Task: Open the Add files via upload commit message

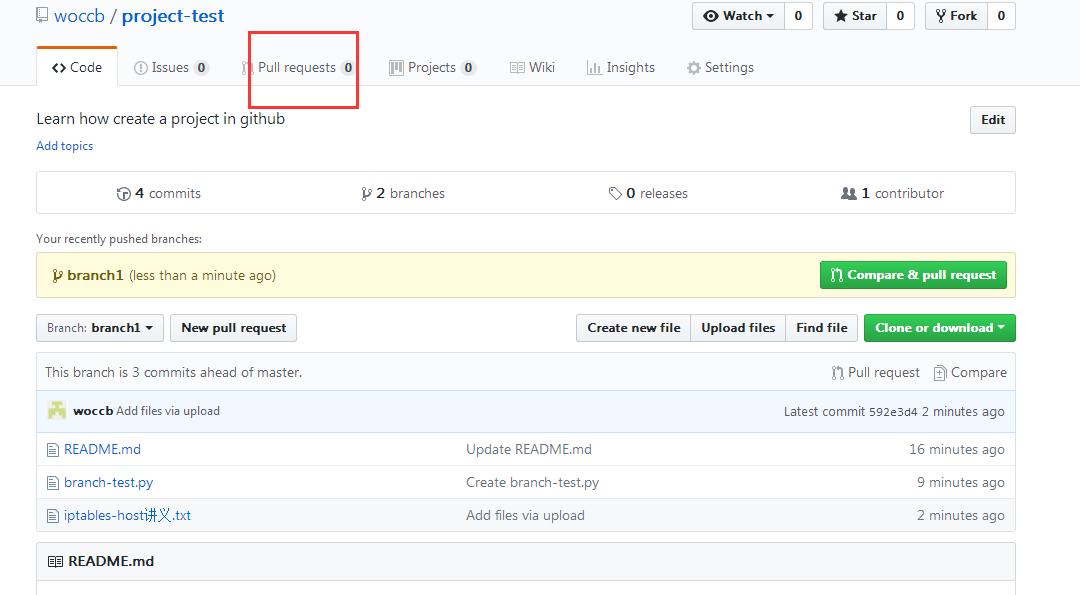Action: point(168,411)
